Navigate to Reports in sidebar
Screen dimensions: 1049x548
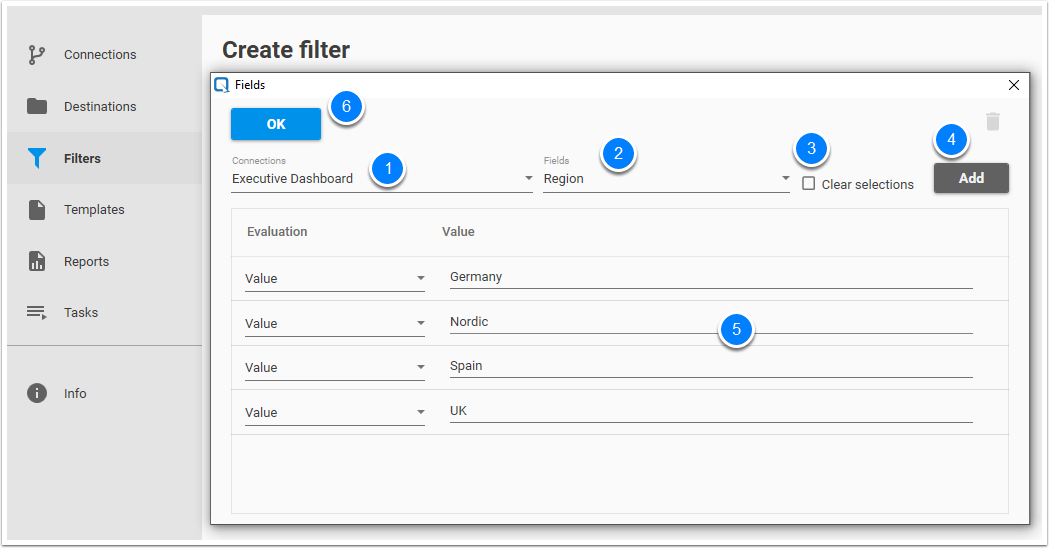[104, 261]
